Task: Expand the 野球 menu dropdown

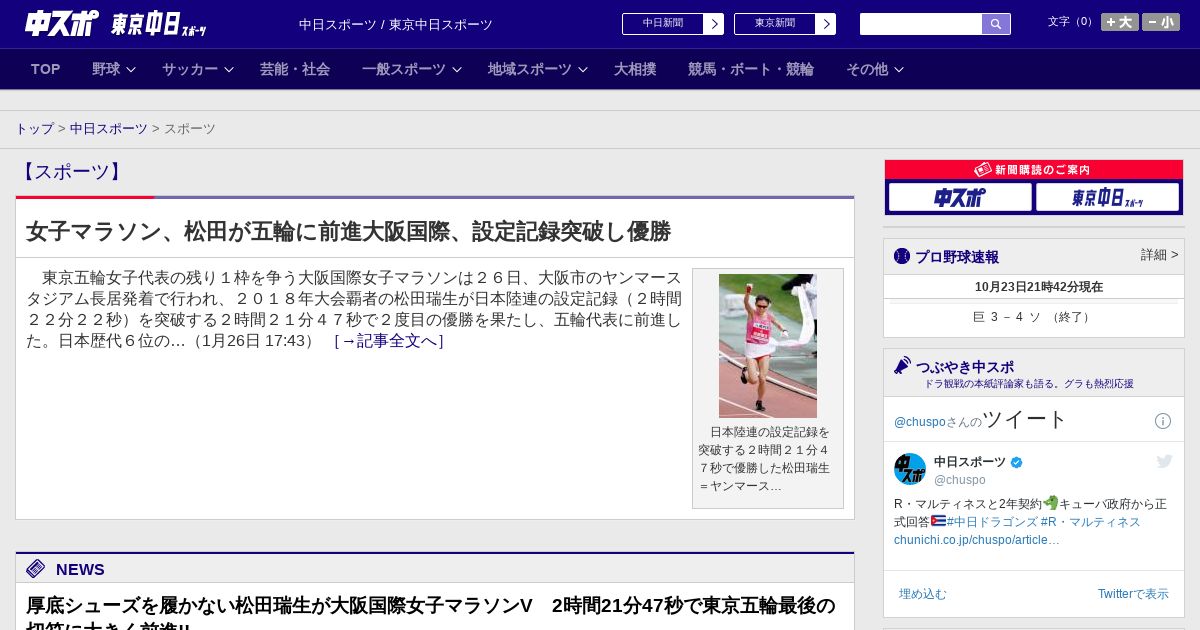Action: click(113, 69)
